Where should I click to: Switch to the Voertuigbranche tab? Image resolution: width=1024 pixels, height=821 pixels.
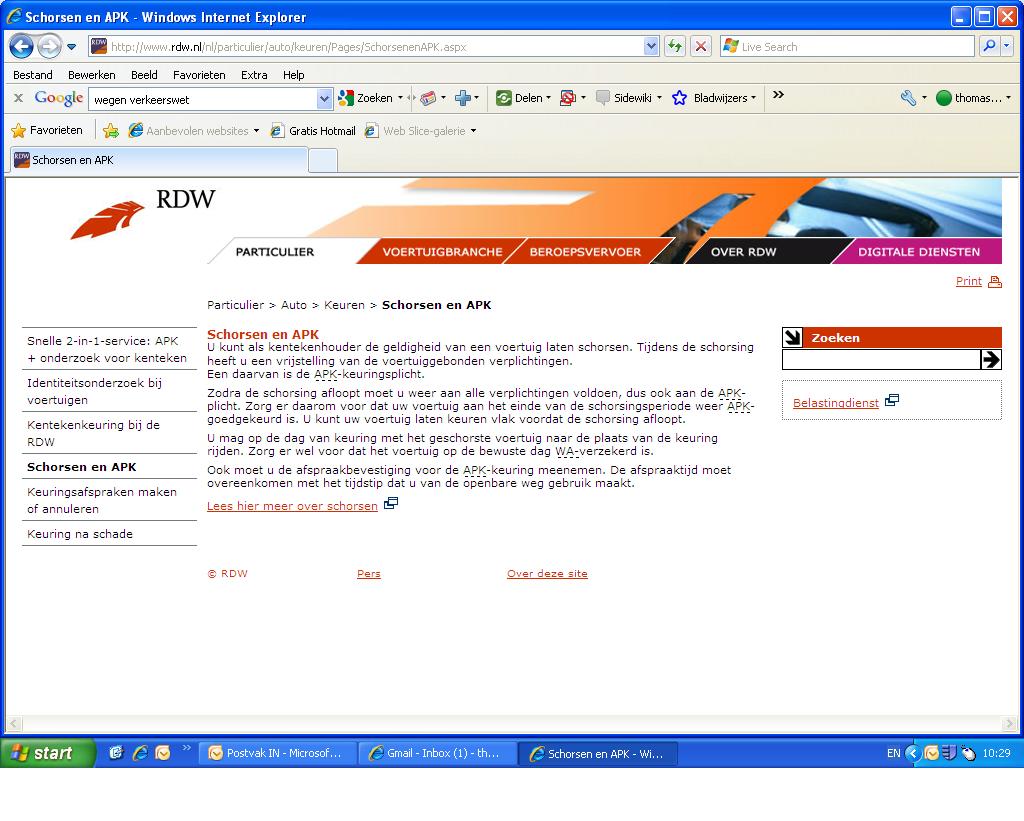[x=442, y=252]
